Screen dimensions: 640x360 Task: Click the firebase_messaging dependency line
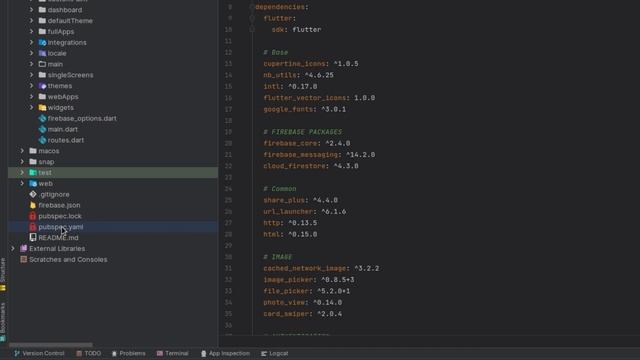tap(319, 155)
